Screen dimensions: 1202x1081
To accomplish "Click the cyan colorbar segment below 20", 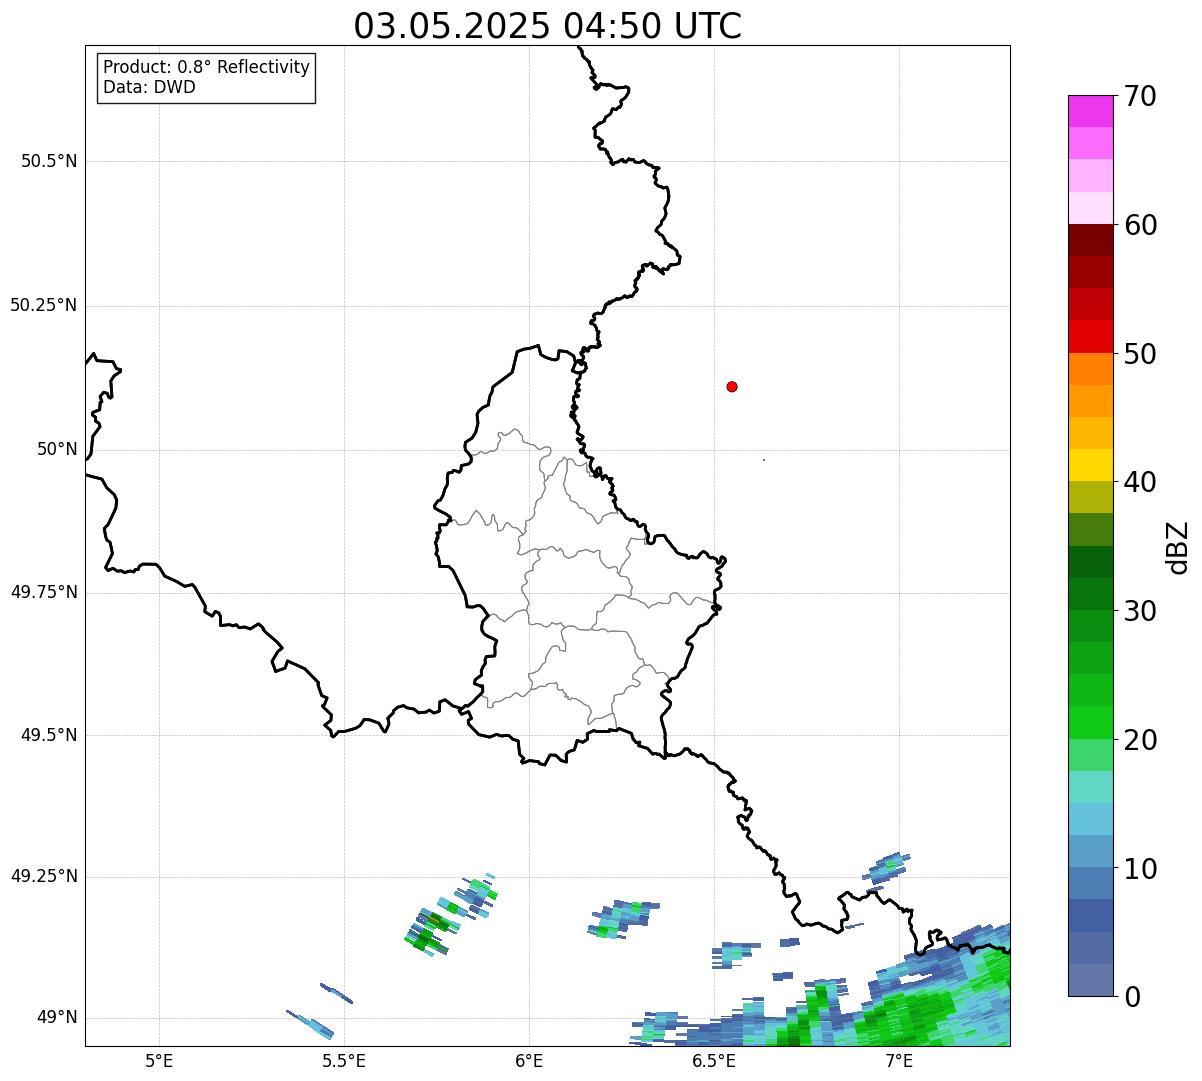I will pyautogui.click(x=1090, y=787).
